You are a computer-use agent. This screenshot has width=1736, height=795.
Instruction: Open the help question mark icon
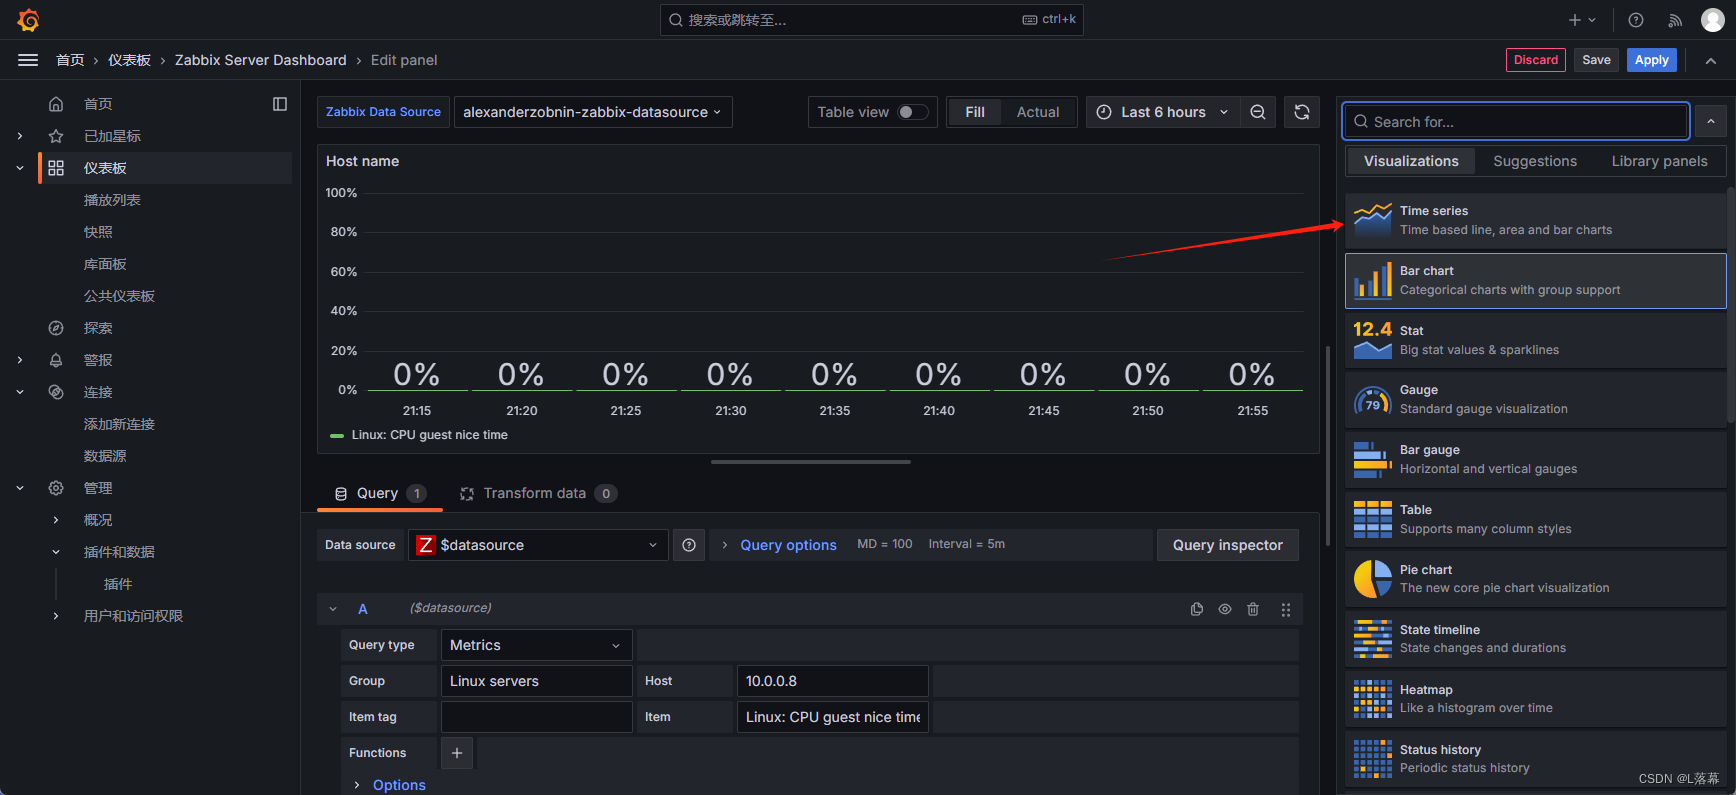[1636, 20]
